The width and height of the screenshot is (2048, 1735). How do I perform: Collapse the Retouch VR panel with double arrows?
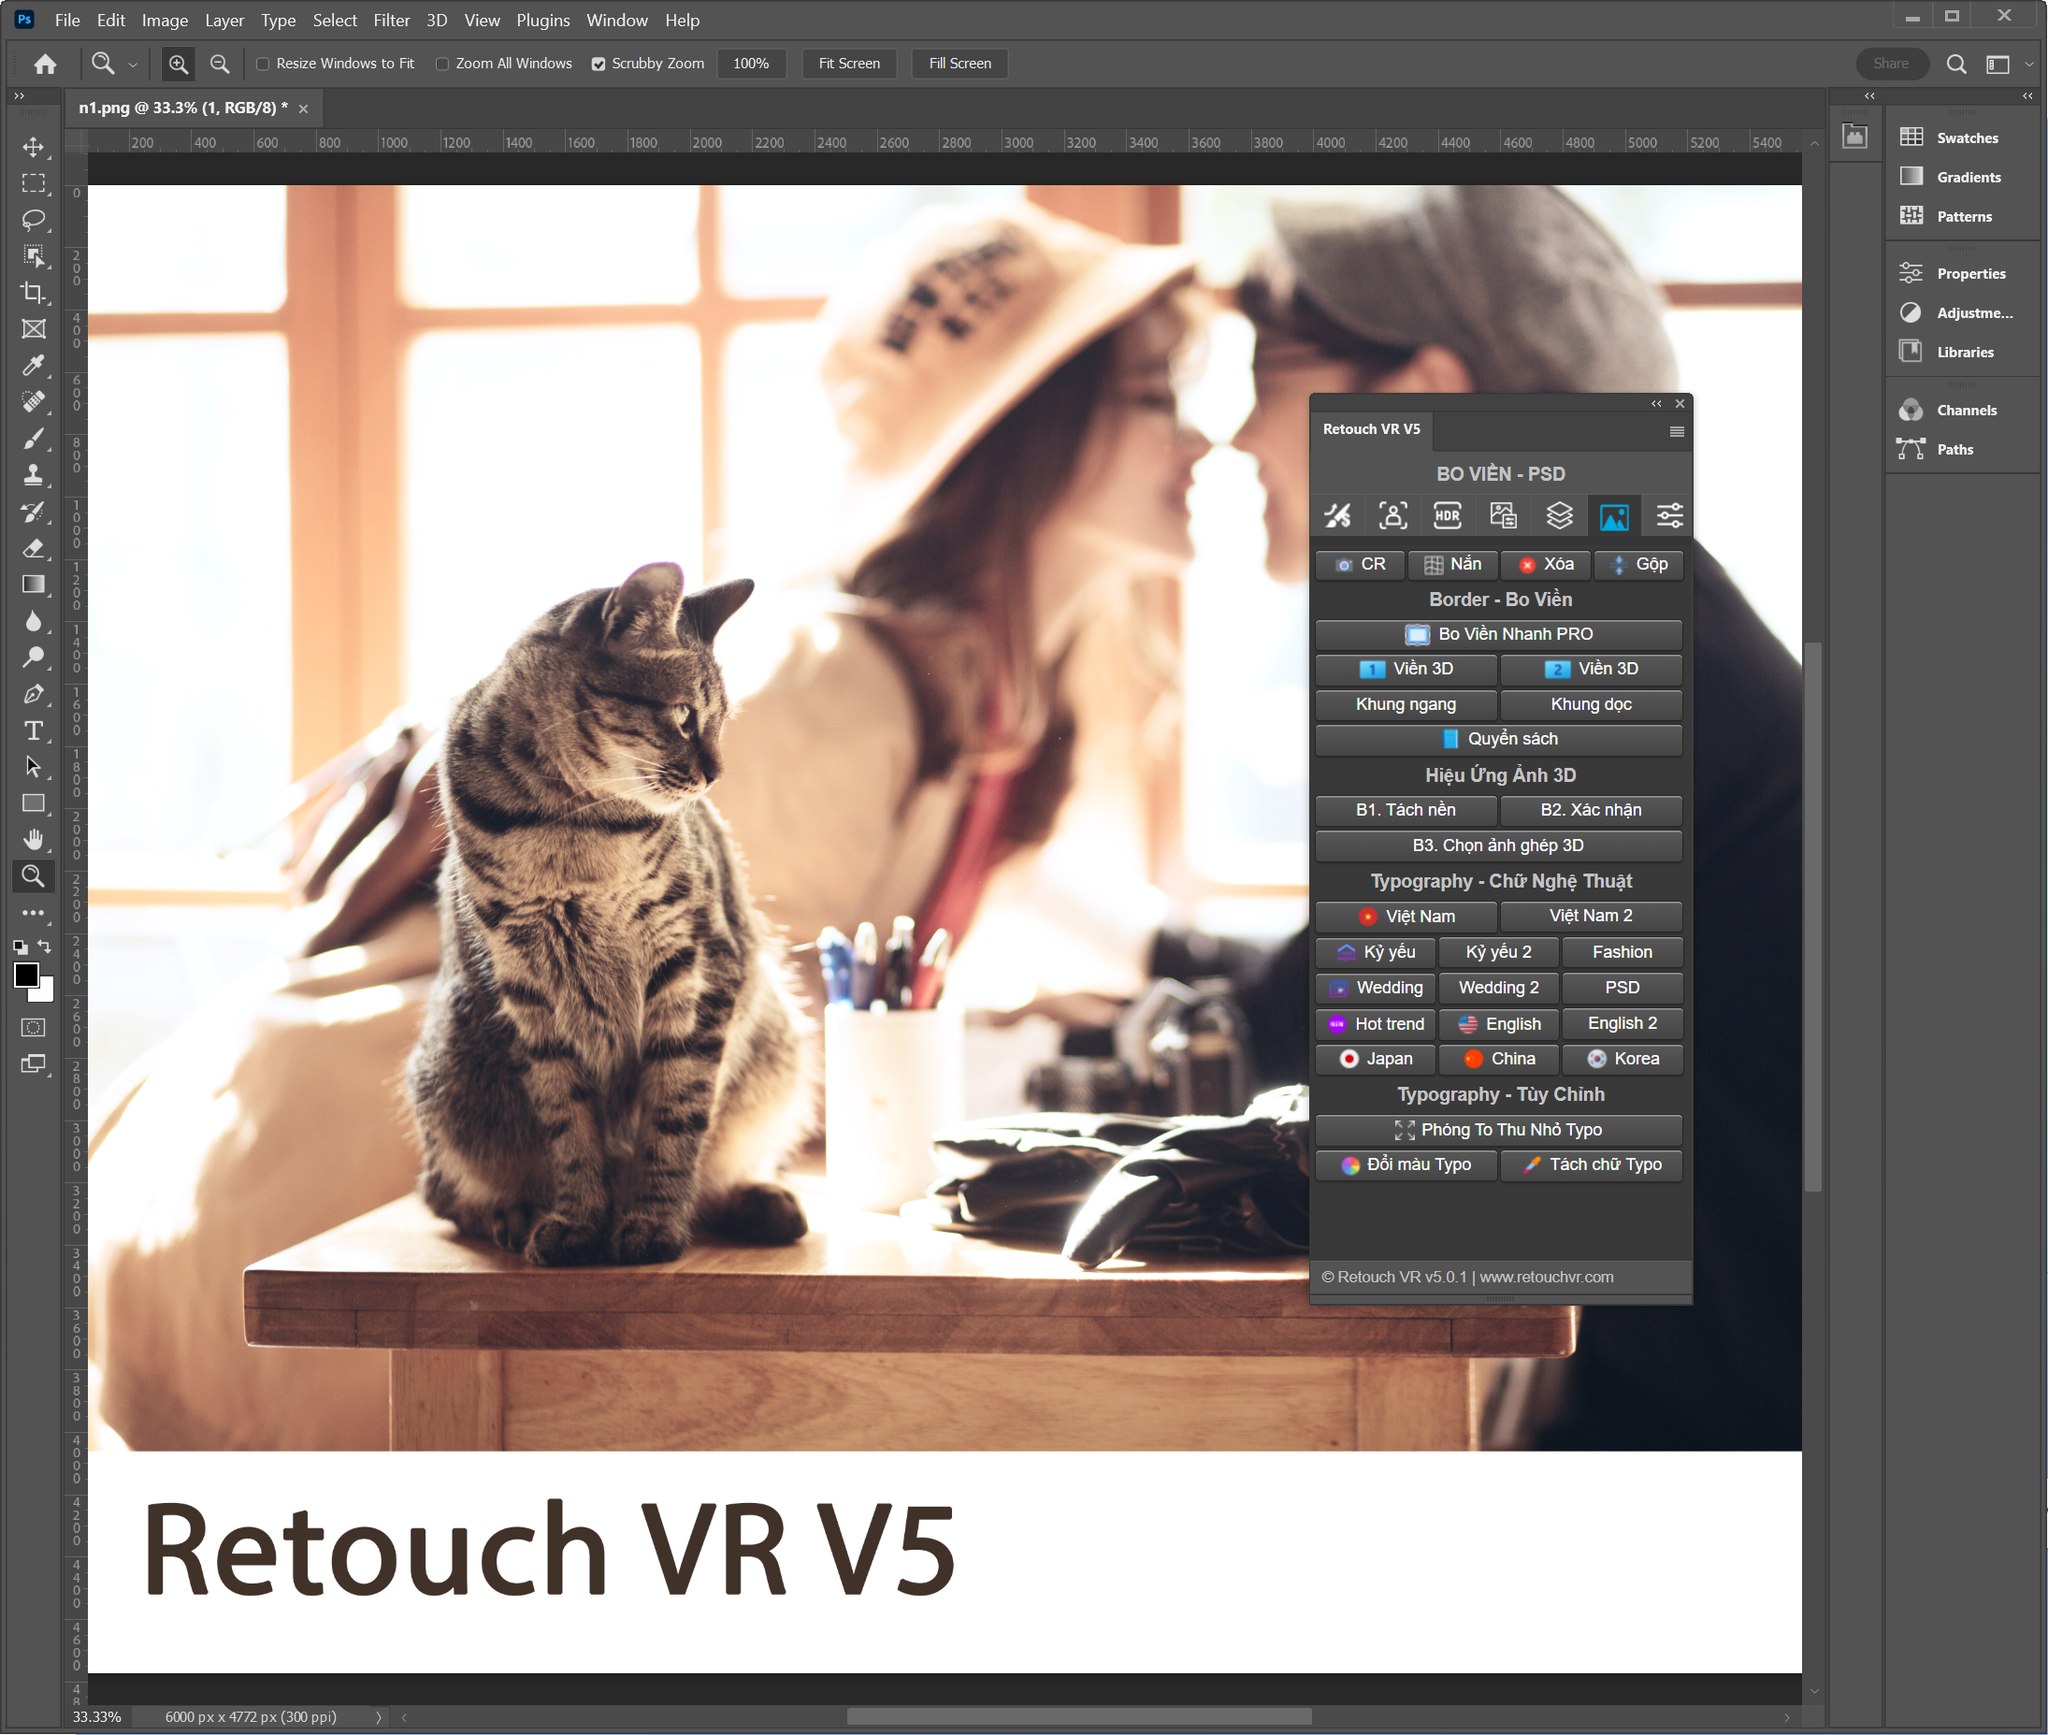[x=1656, y=404]
